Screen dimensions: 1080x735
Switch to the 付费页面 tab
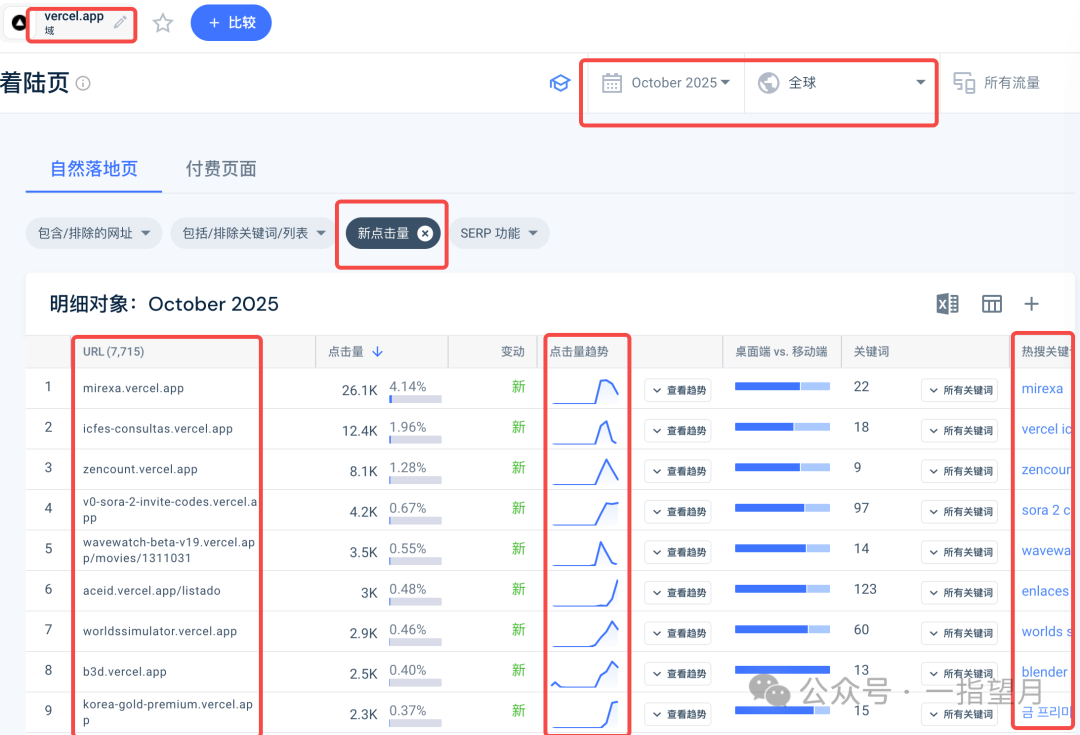click(221, 169)
